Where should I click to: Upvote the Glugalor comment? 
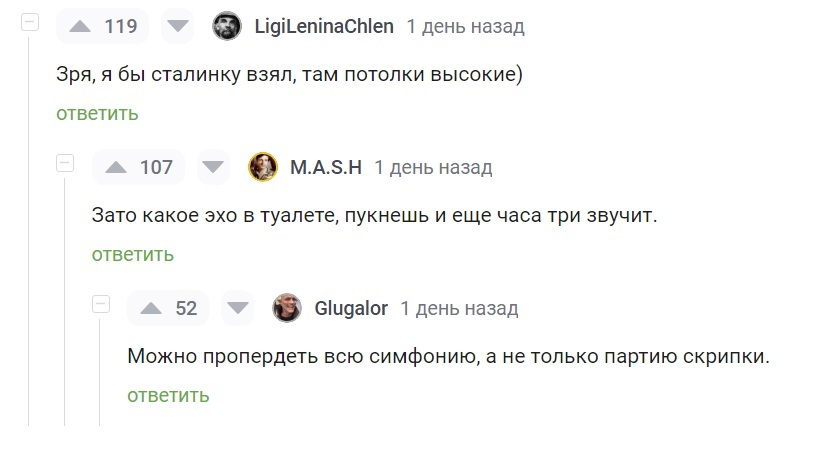152,308
